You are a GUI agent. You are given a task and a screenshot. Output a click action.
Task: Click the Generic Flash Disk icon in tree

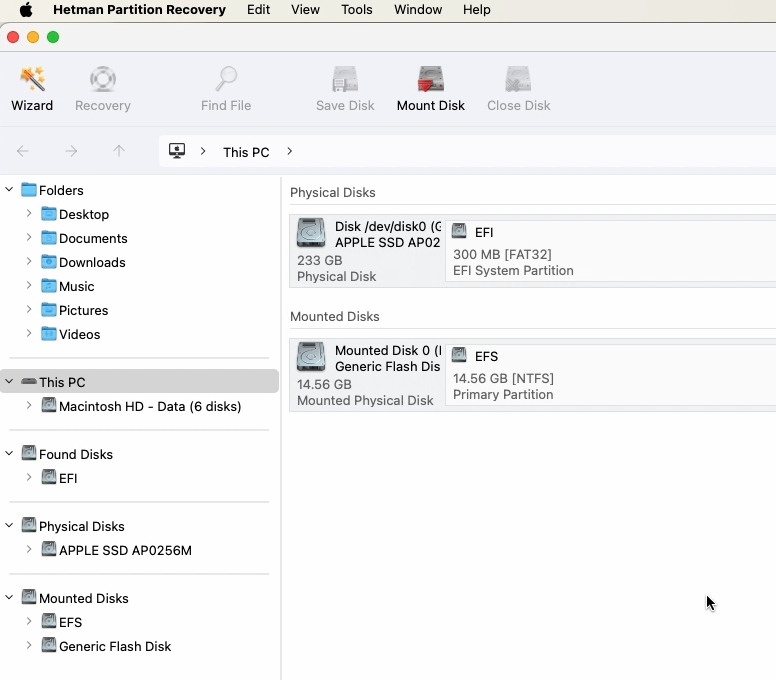[x=48, y=646]
